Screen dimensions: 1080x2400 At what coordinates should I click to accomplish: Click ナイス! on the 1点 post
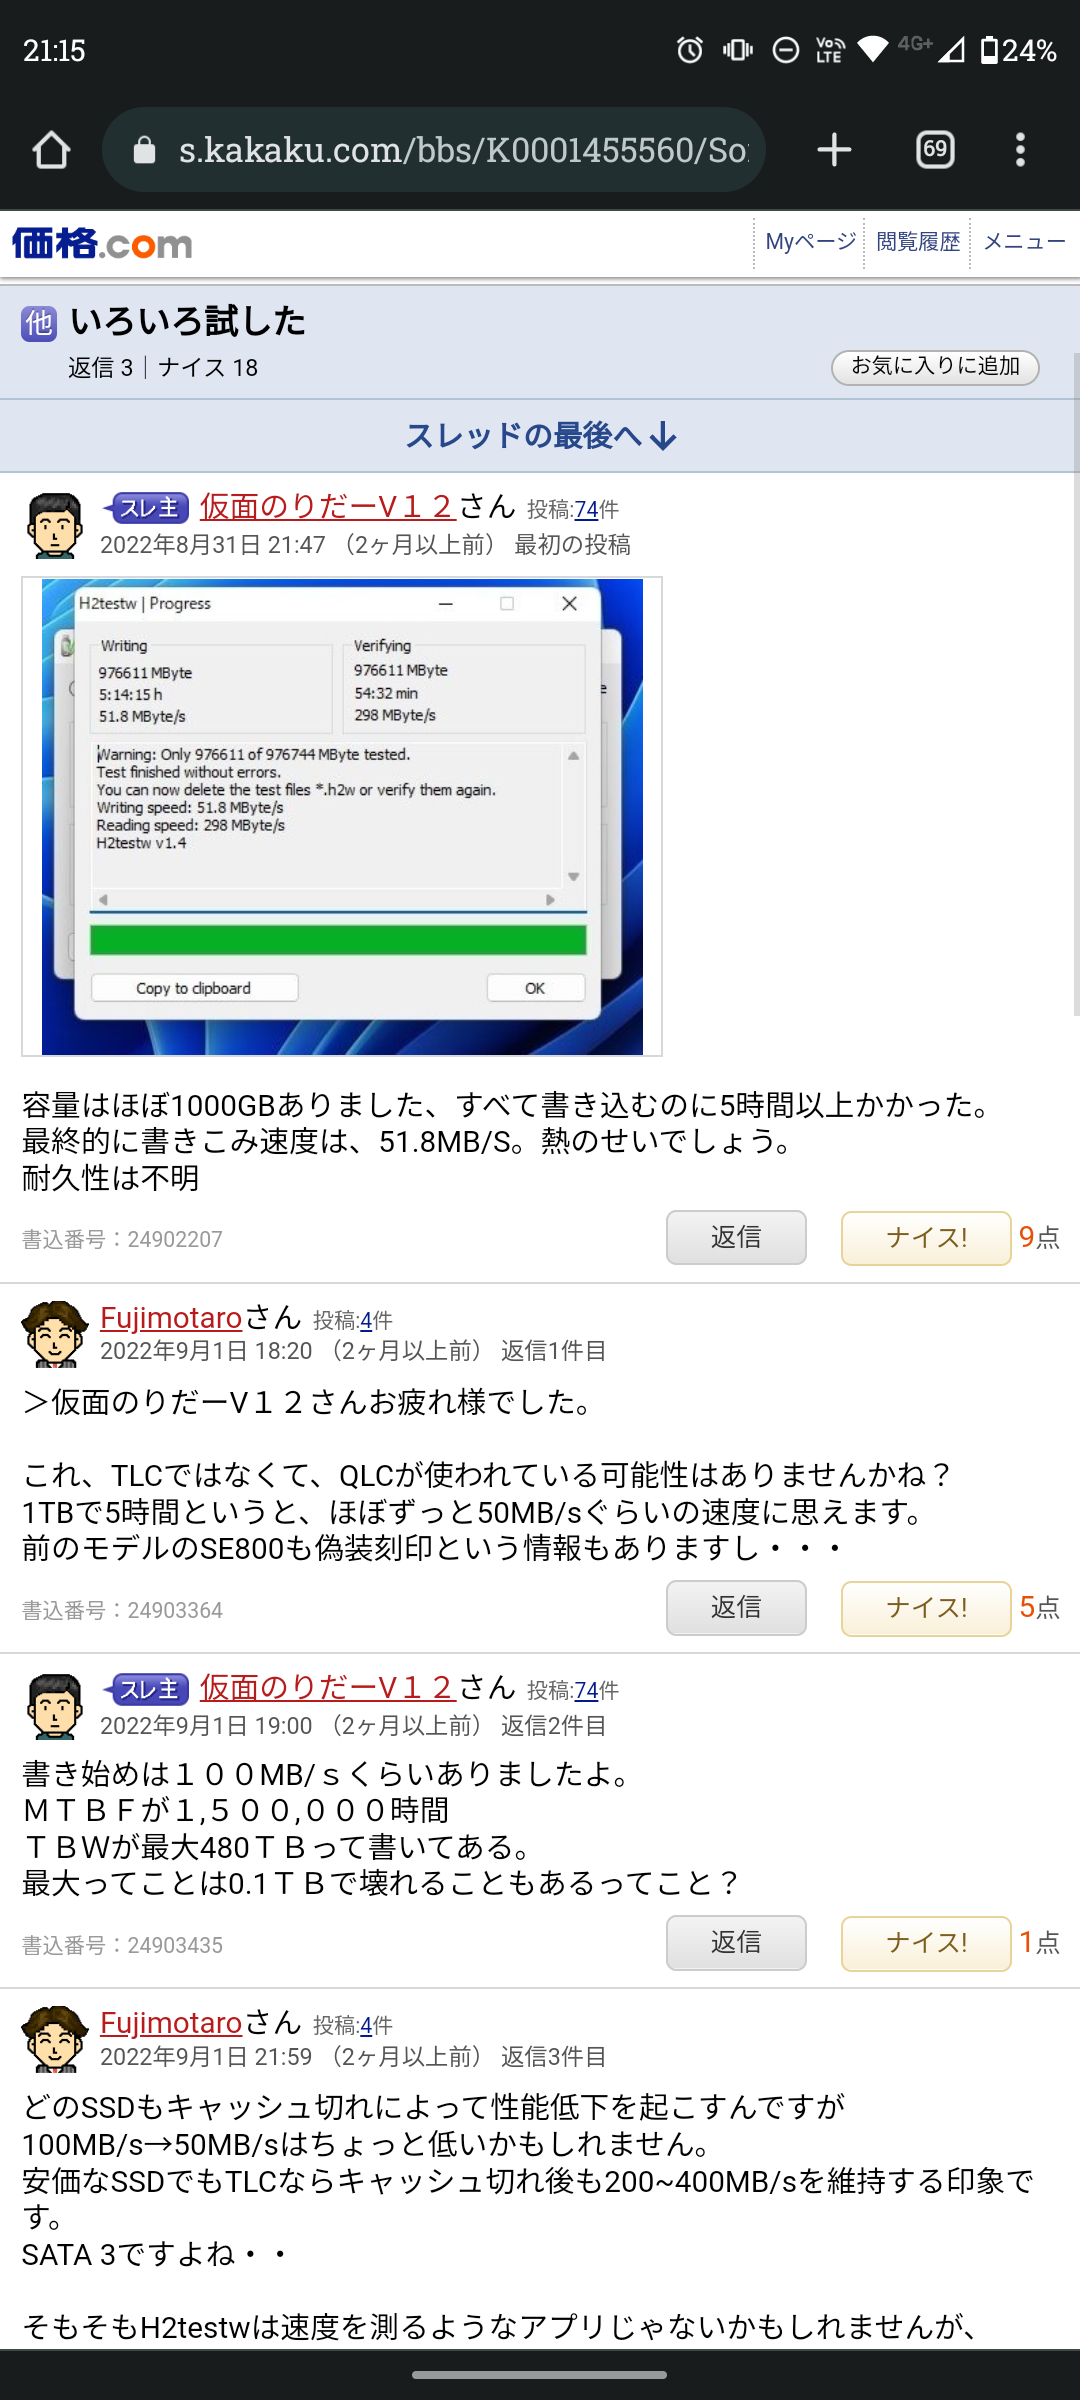click(x=926, y=1943)
